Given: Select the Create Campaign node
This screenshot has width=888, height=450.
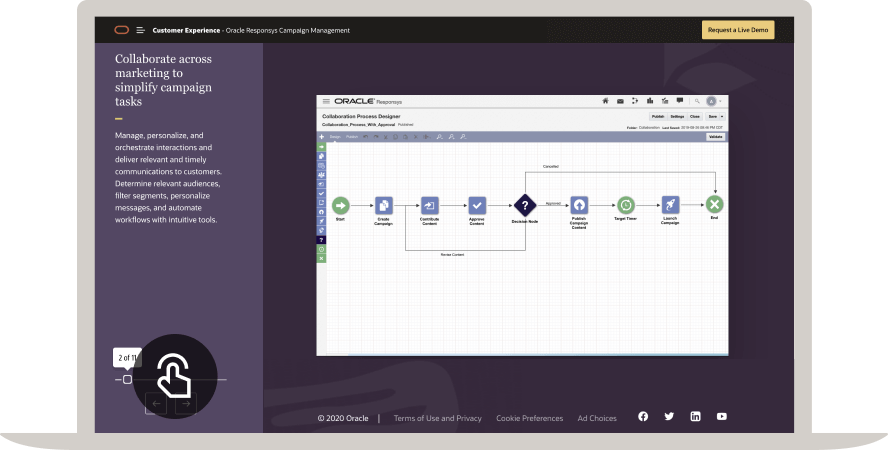Looking at the screenshot, I should pyautogui.click(x=383, y=204).
